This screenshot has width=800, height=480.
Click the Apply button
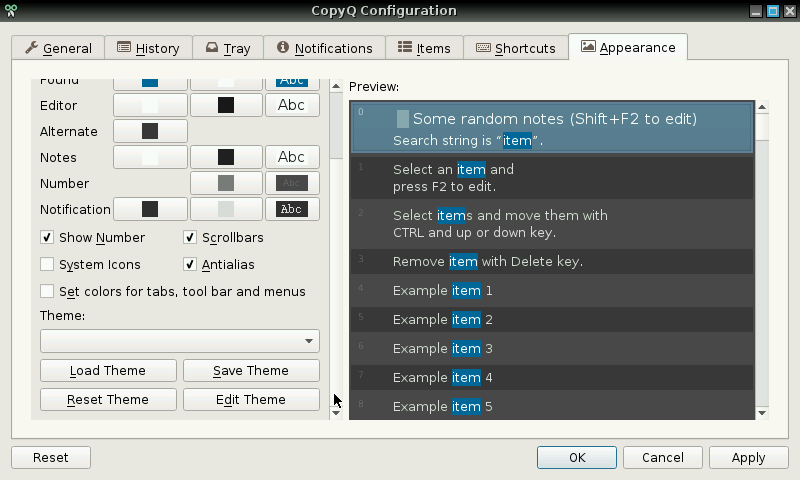pyautogui.click(x=748, y=458)
